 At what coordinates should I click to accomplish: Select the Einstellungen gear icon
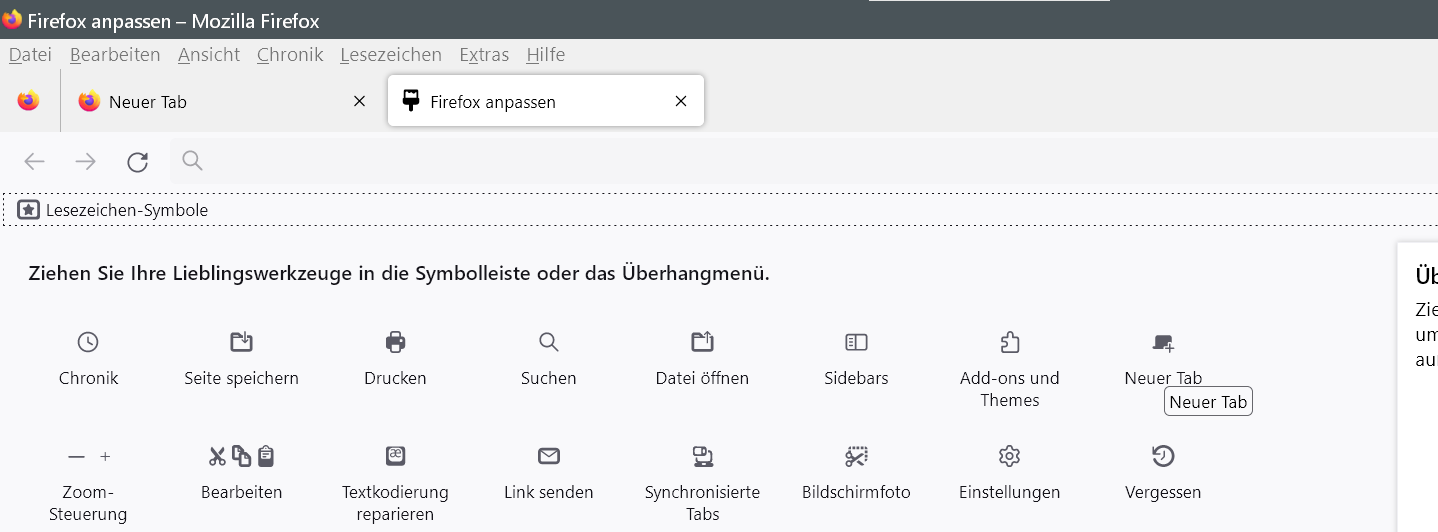(1009, 457)
